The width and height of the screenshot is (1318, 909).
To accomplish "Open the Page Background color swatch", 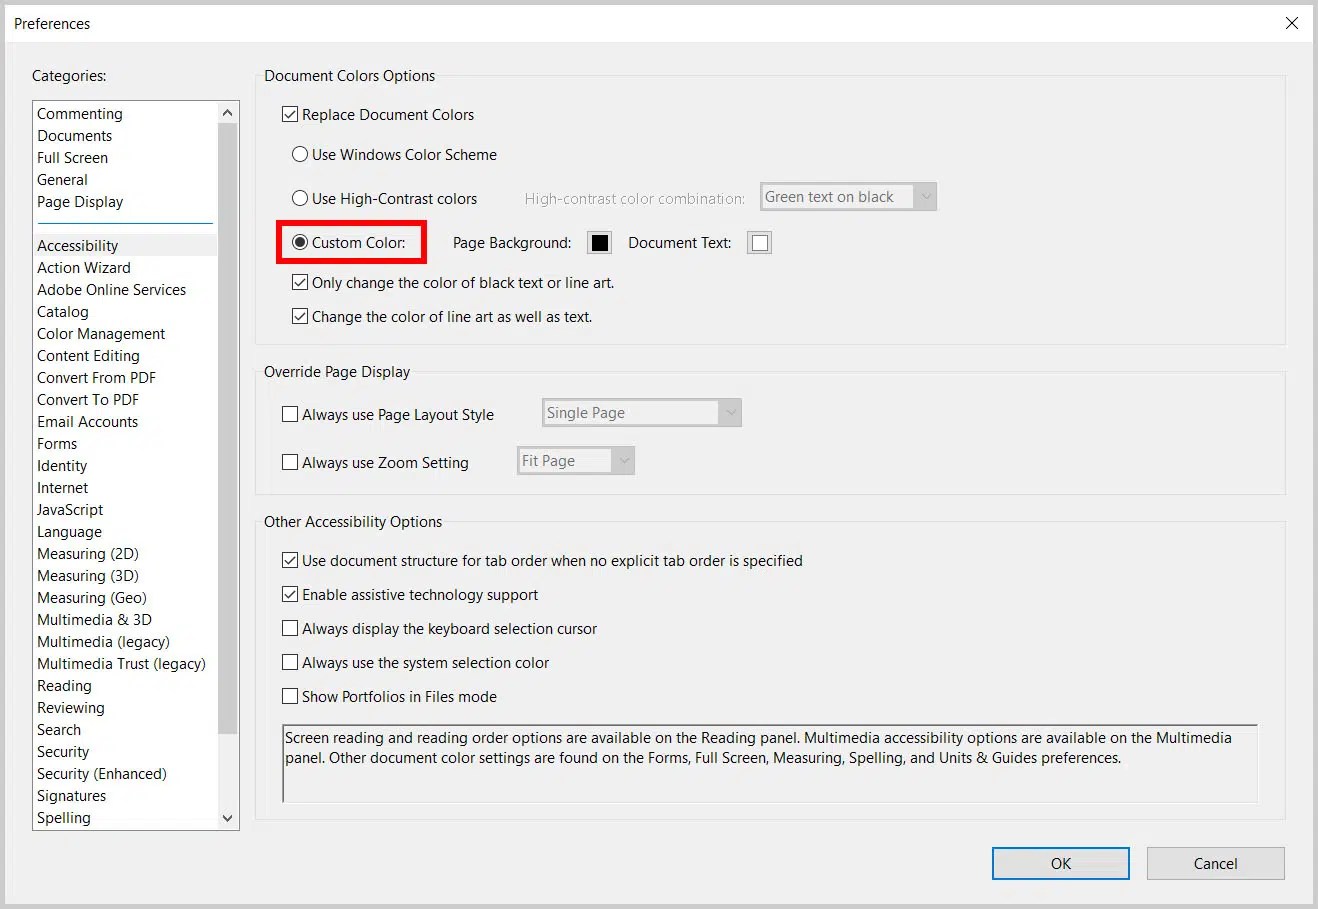I will (599, 242).
